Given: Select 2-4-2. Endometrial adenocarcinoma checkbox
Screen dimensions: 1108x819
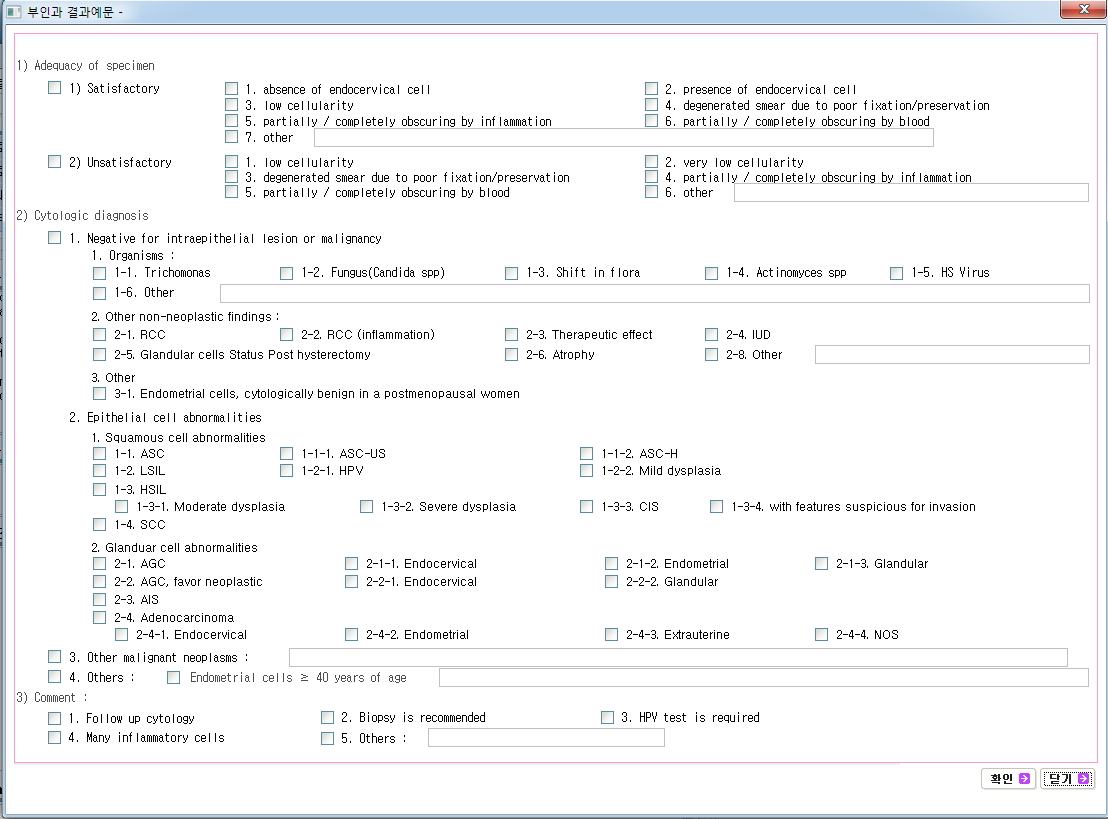Looking at the screenshot, I should click(x=351, y=634).
